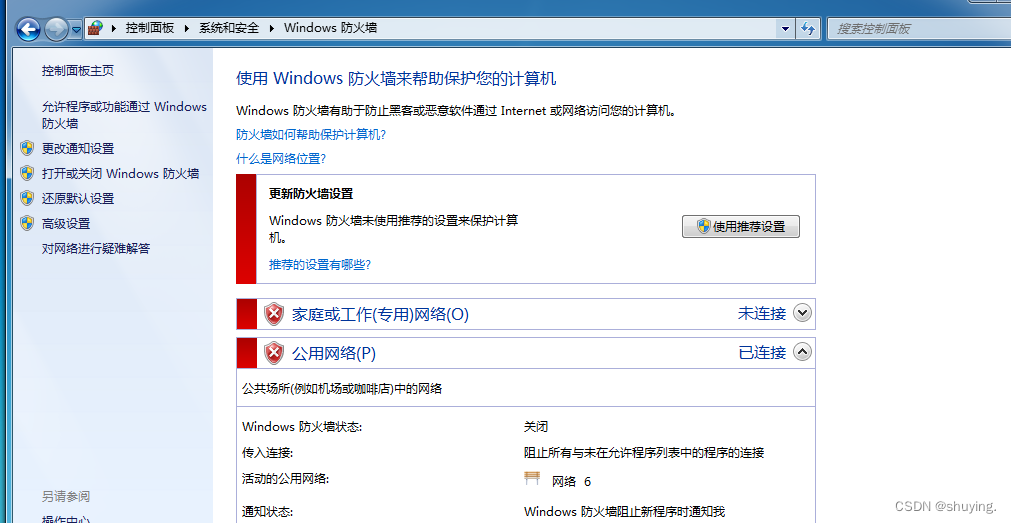Open the address bar history dropdown
Viewport: 1011px width, 523px height.
[x=785, y=28]
